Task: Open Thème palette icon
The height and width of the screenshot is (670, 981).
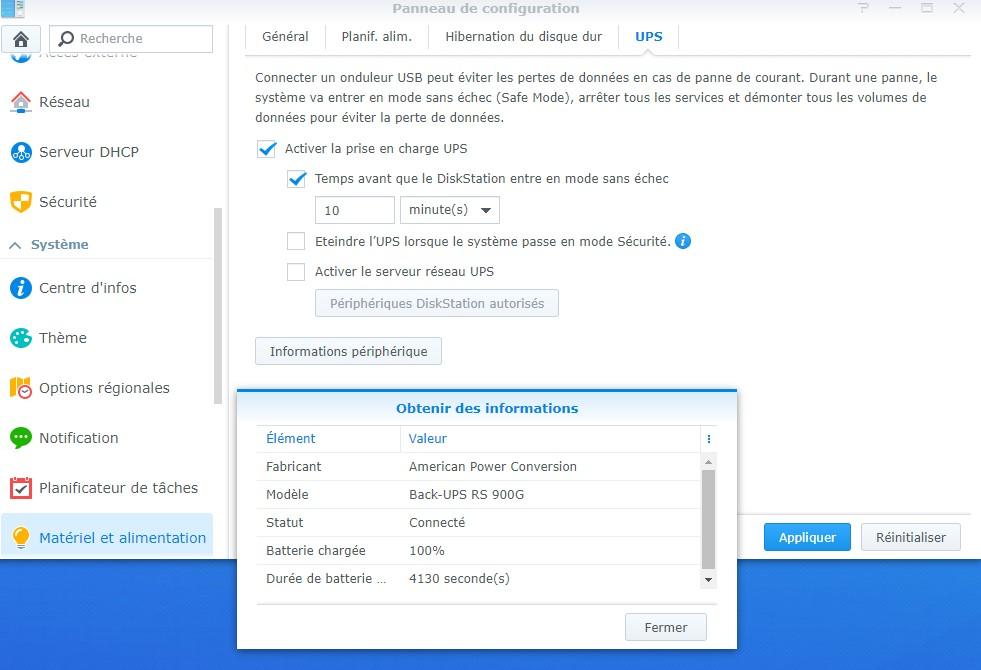Action: click(21, 338)
